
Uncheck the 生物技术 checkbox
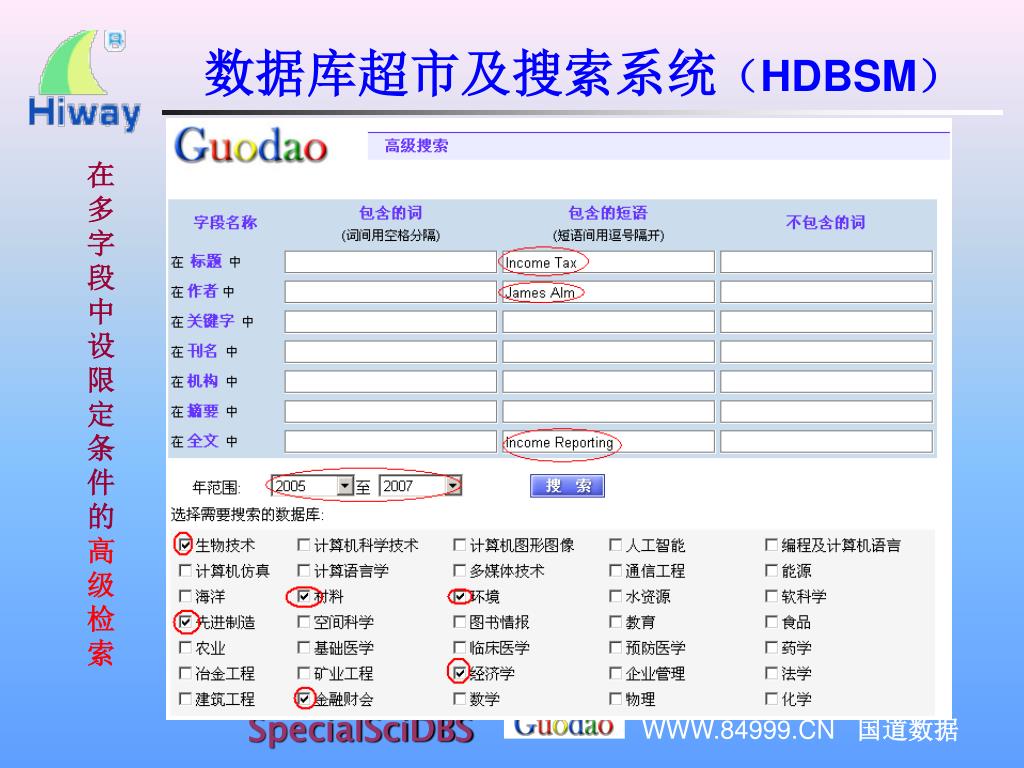coord(185,545)
